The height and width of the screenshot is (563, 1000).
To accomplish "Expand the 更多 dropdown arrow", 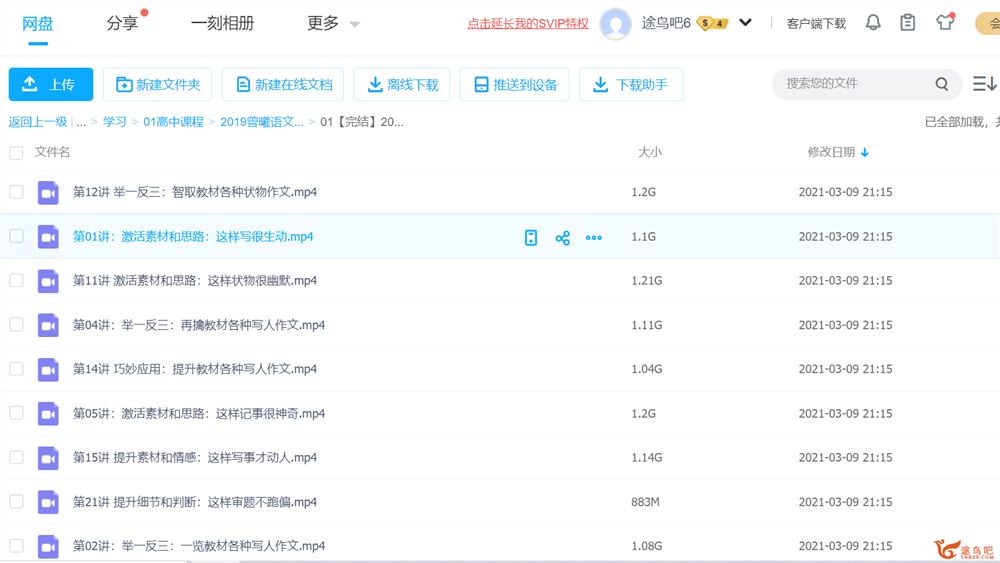I will point(355,25).
